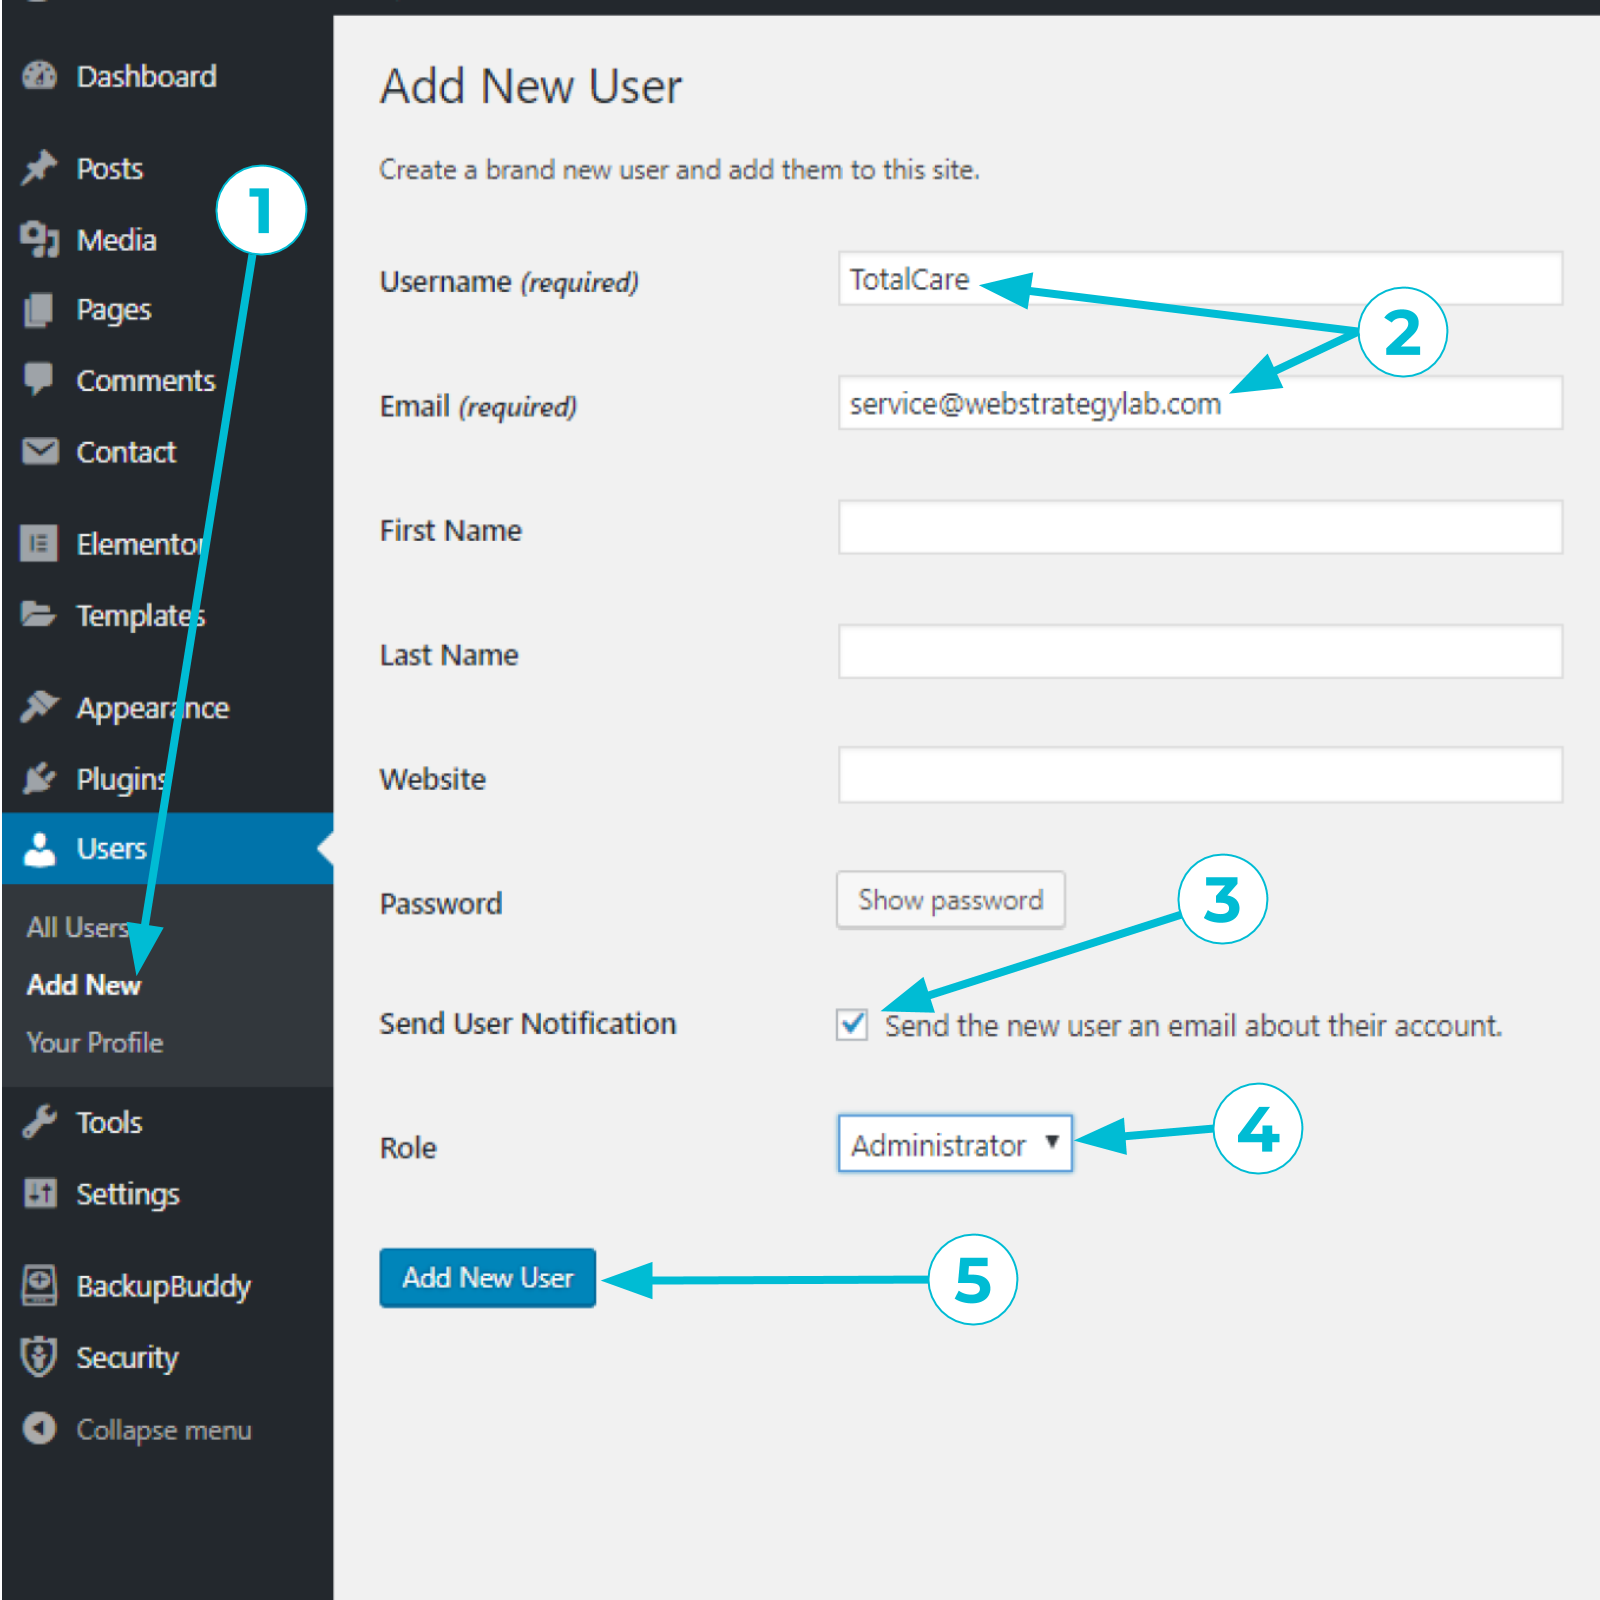
Task: Click the Users person icon
Action: tap(40, 848)
